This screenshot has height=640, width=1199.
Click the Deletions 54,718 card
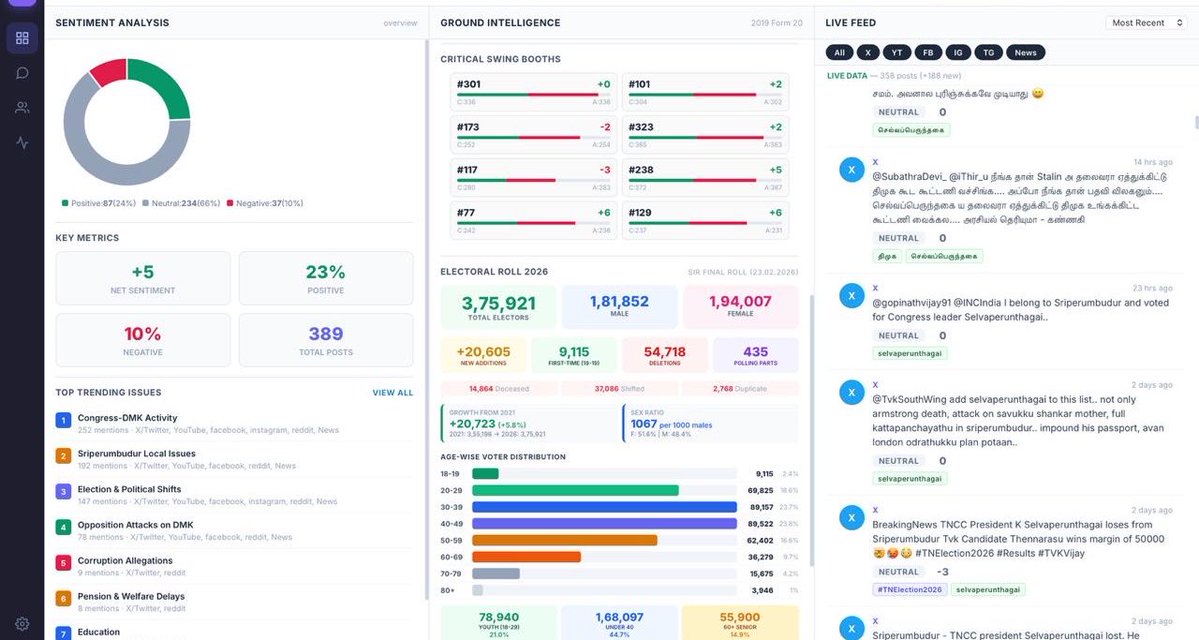click(664, 355)
